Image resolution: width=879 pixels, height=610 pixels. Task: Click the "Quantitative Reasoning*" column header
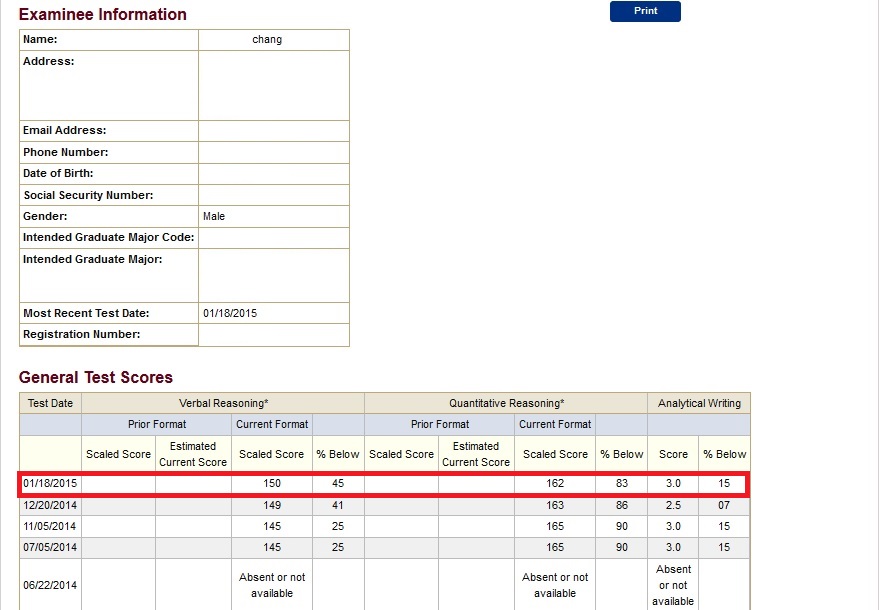(506, 403)
